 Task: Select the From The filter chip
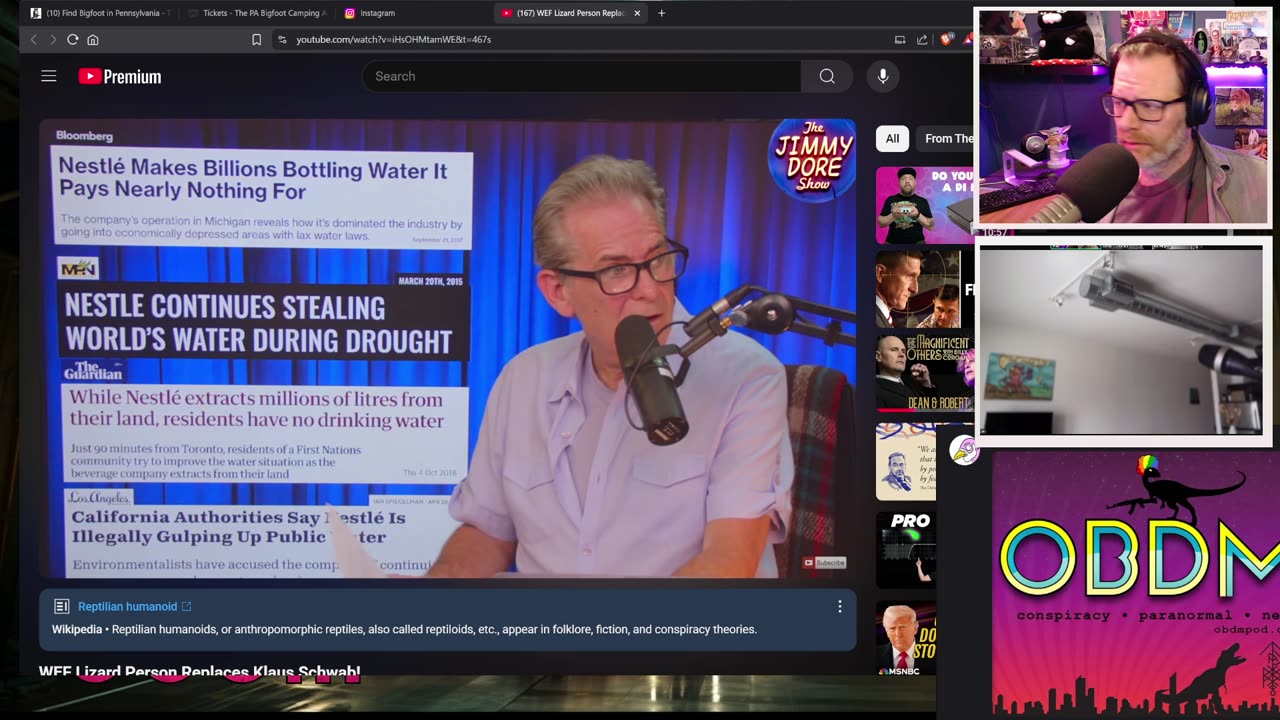[x=945, y=138]
